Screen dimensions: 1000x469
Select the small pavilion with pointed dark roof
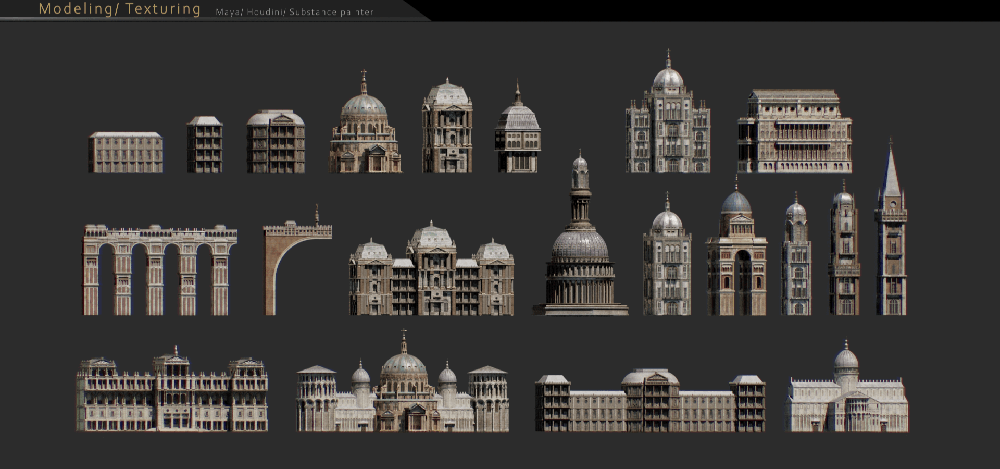click(x=517, y=135)
